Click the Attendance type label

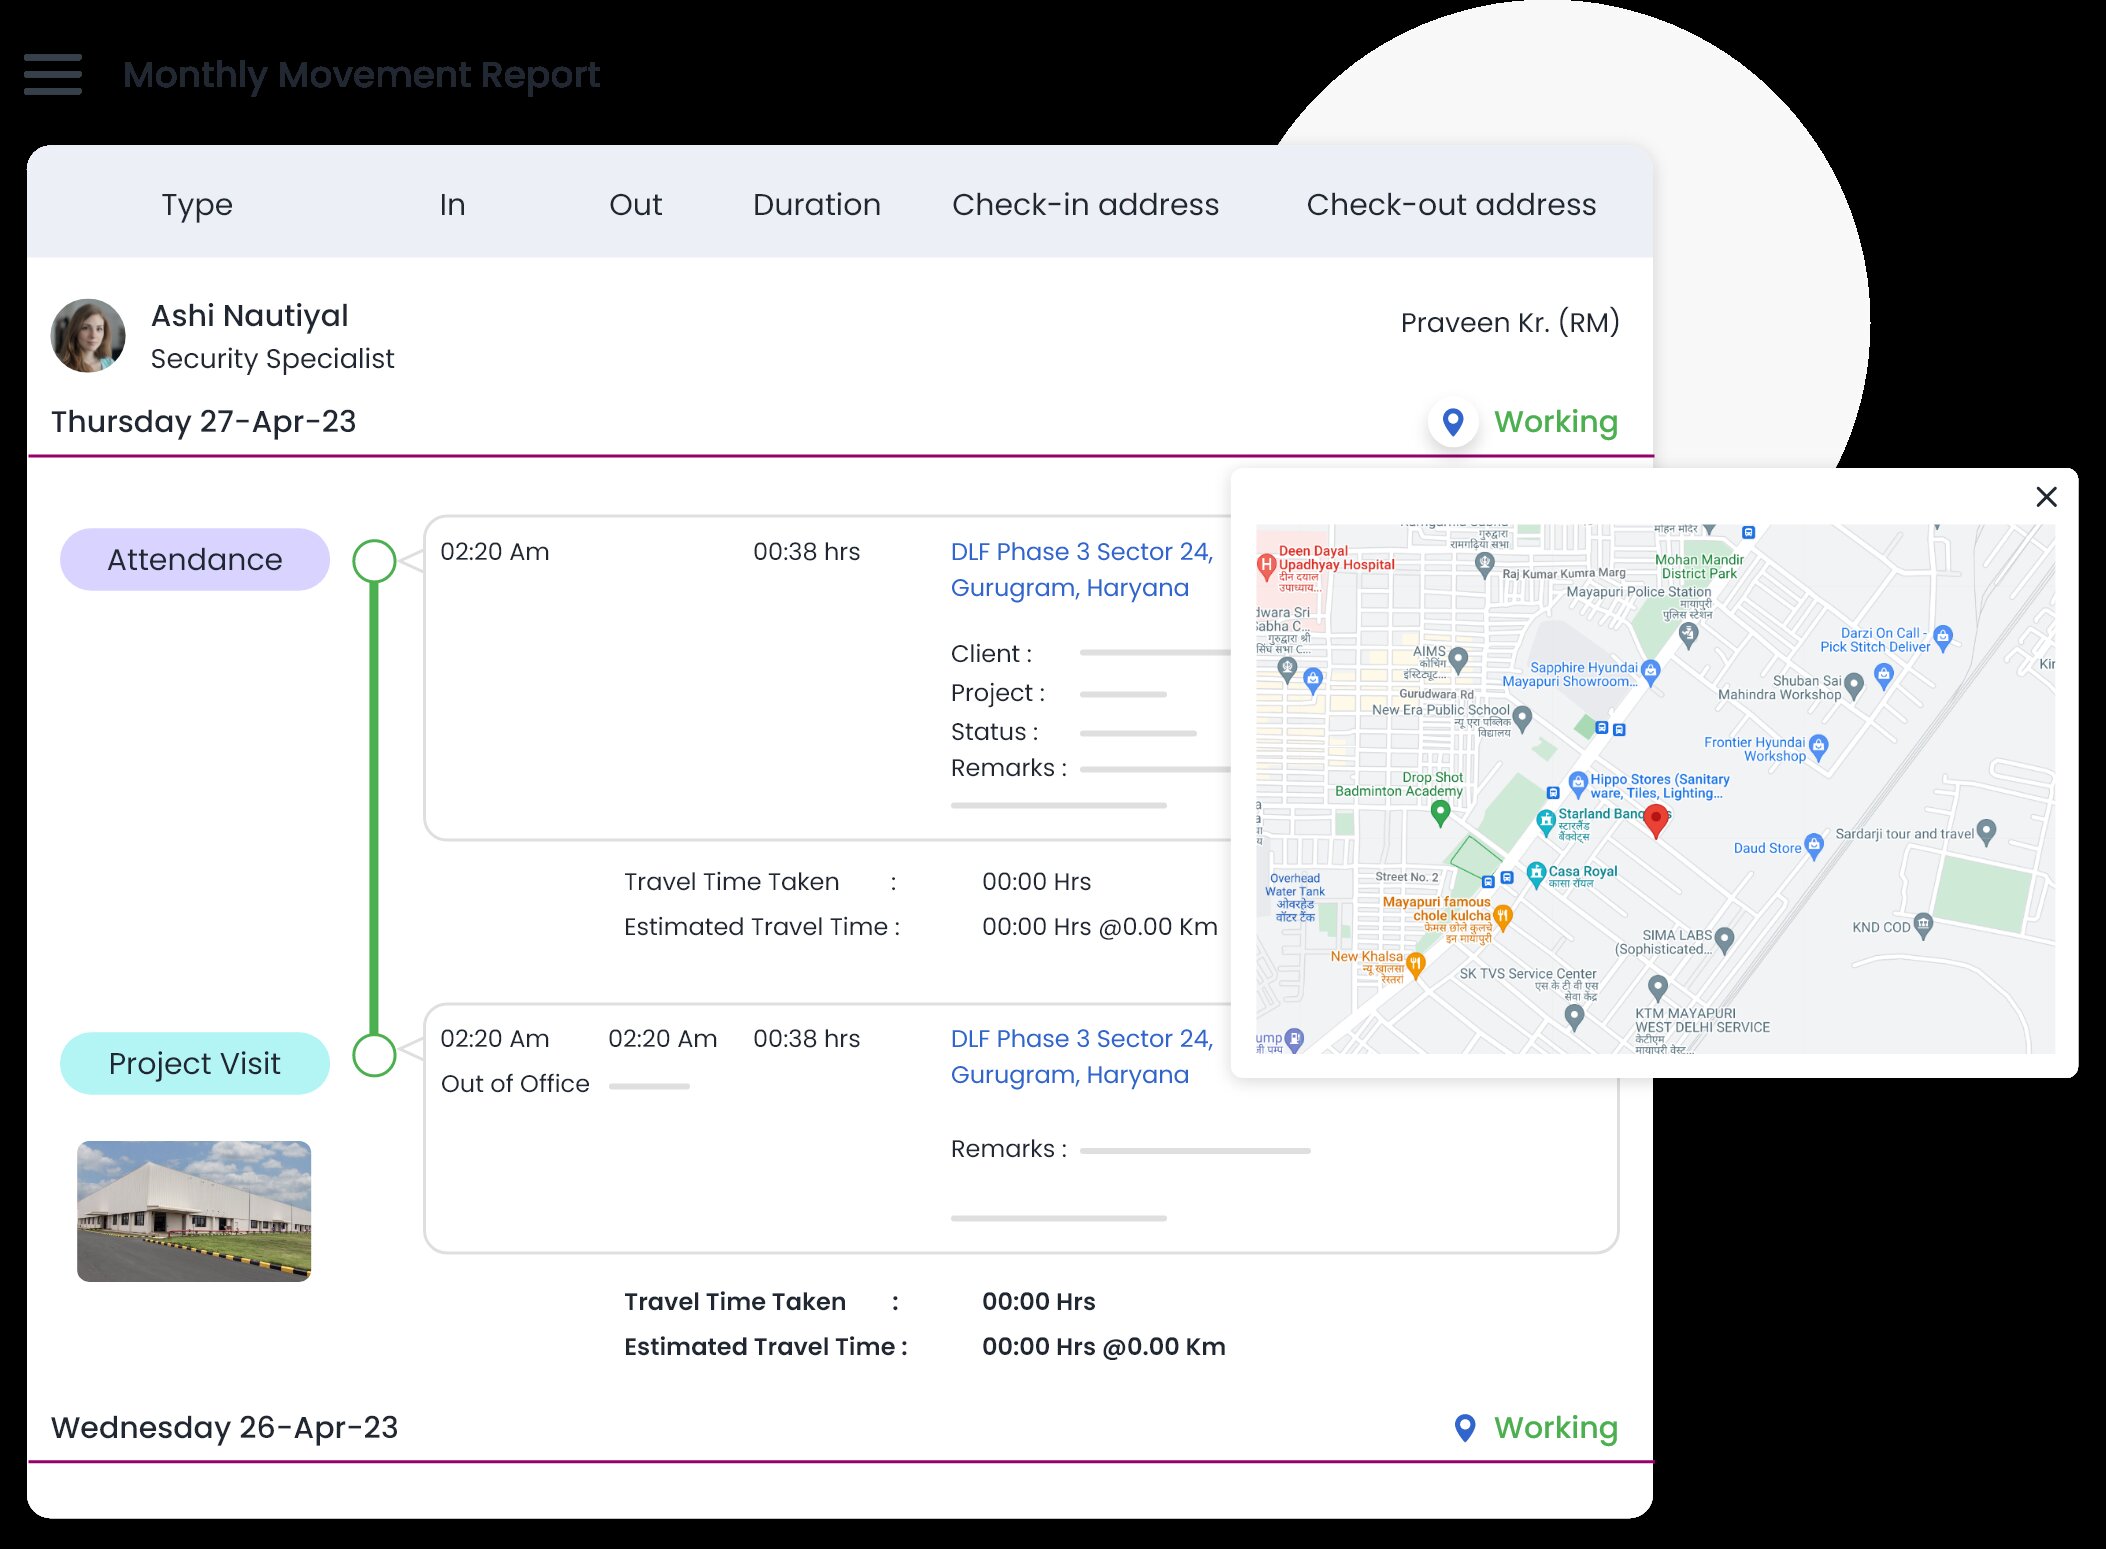tap(195, 560)
